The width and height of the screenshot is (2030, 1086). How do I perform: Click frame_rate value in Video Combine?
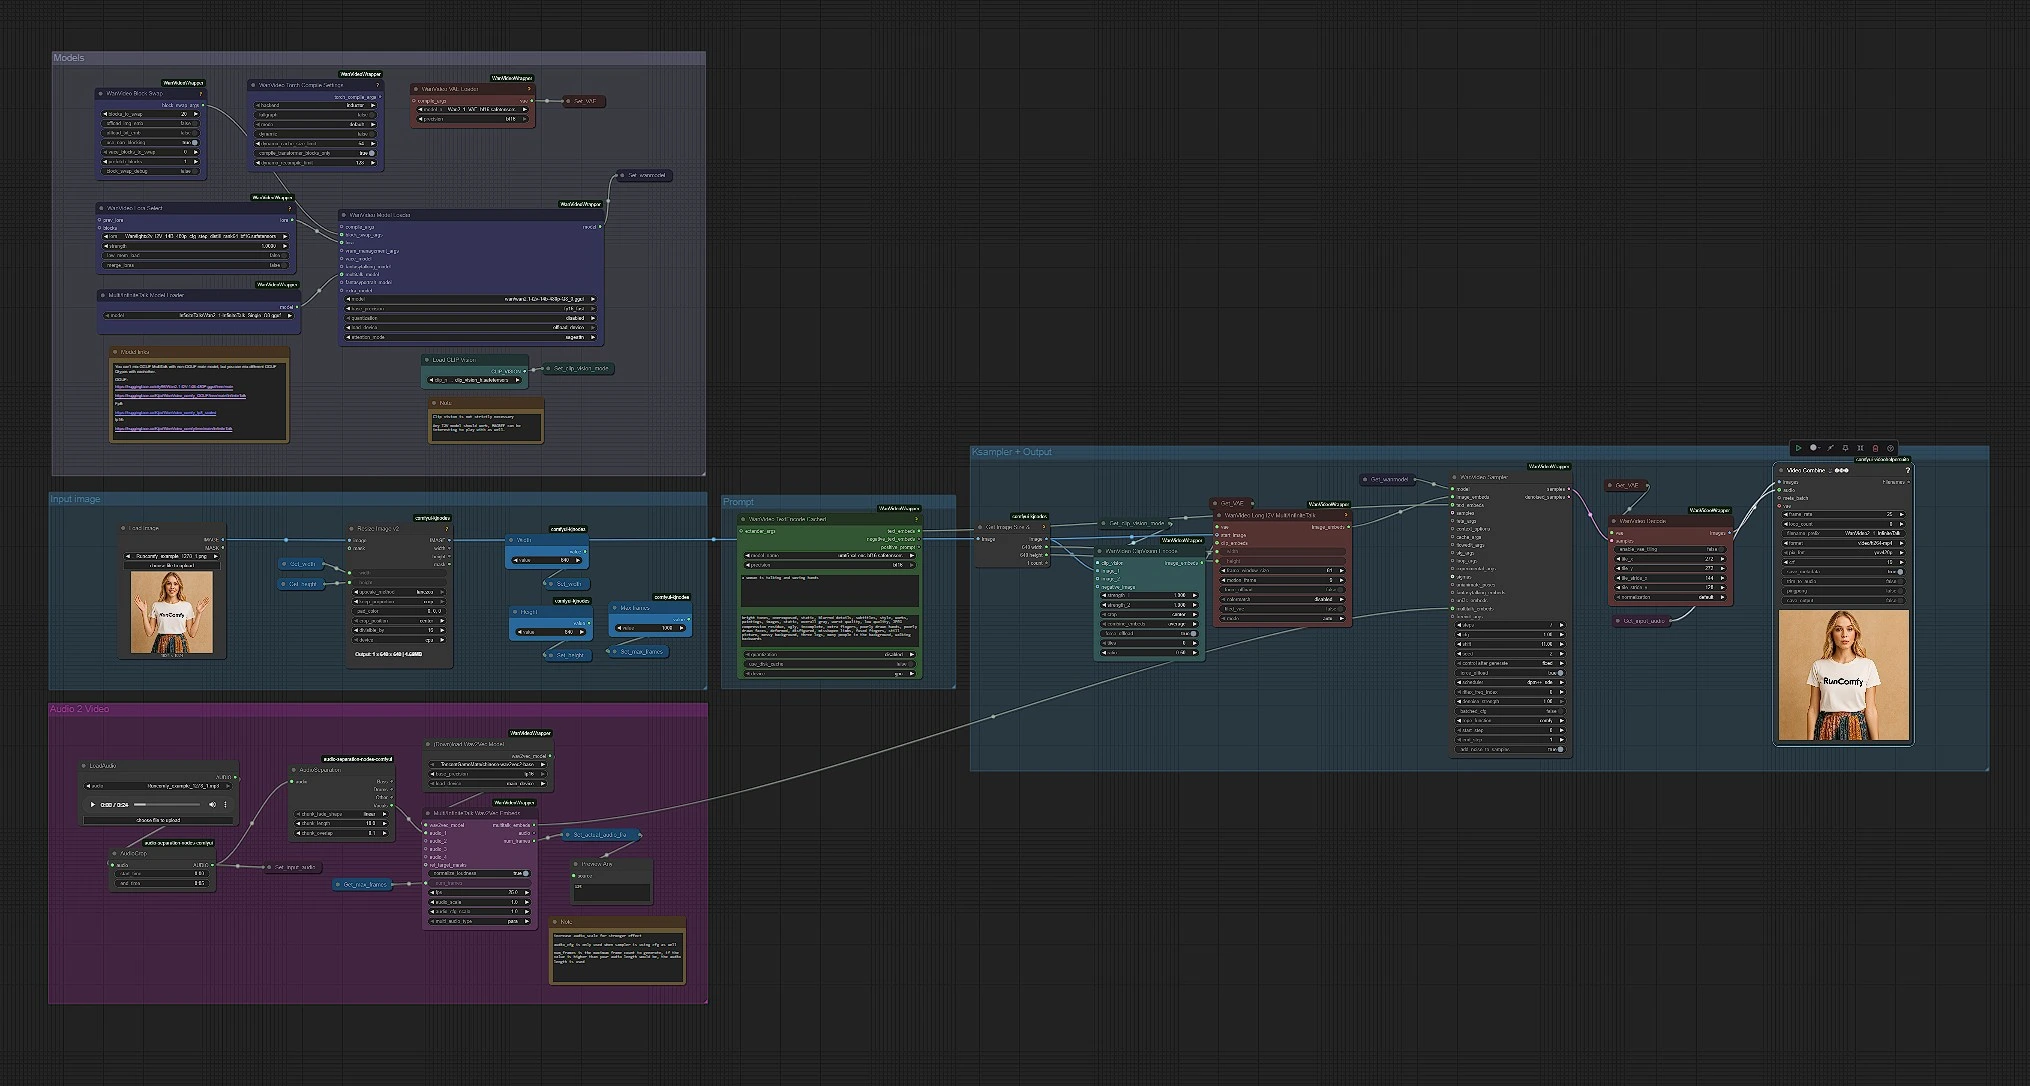click(x=1843, y=514)
